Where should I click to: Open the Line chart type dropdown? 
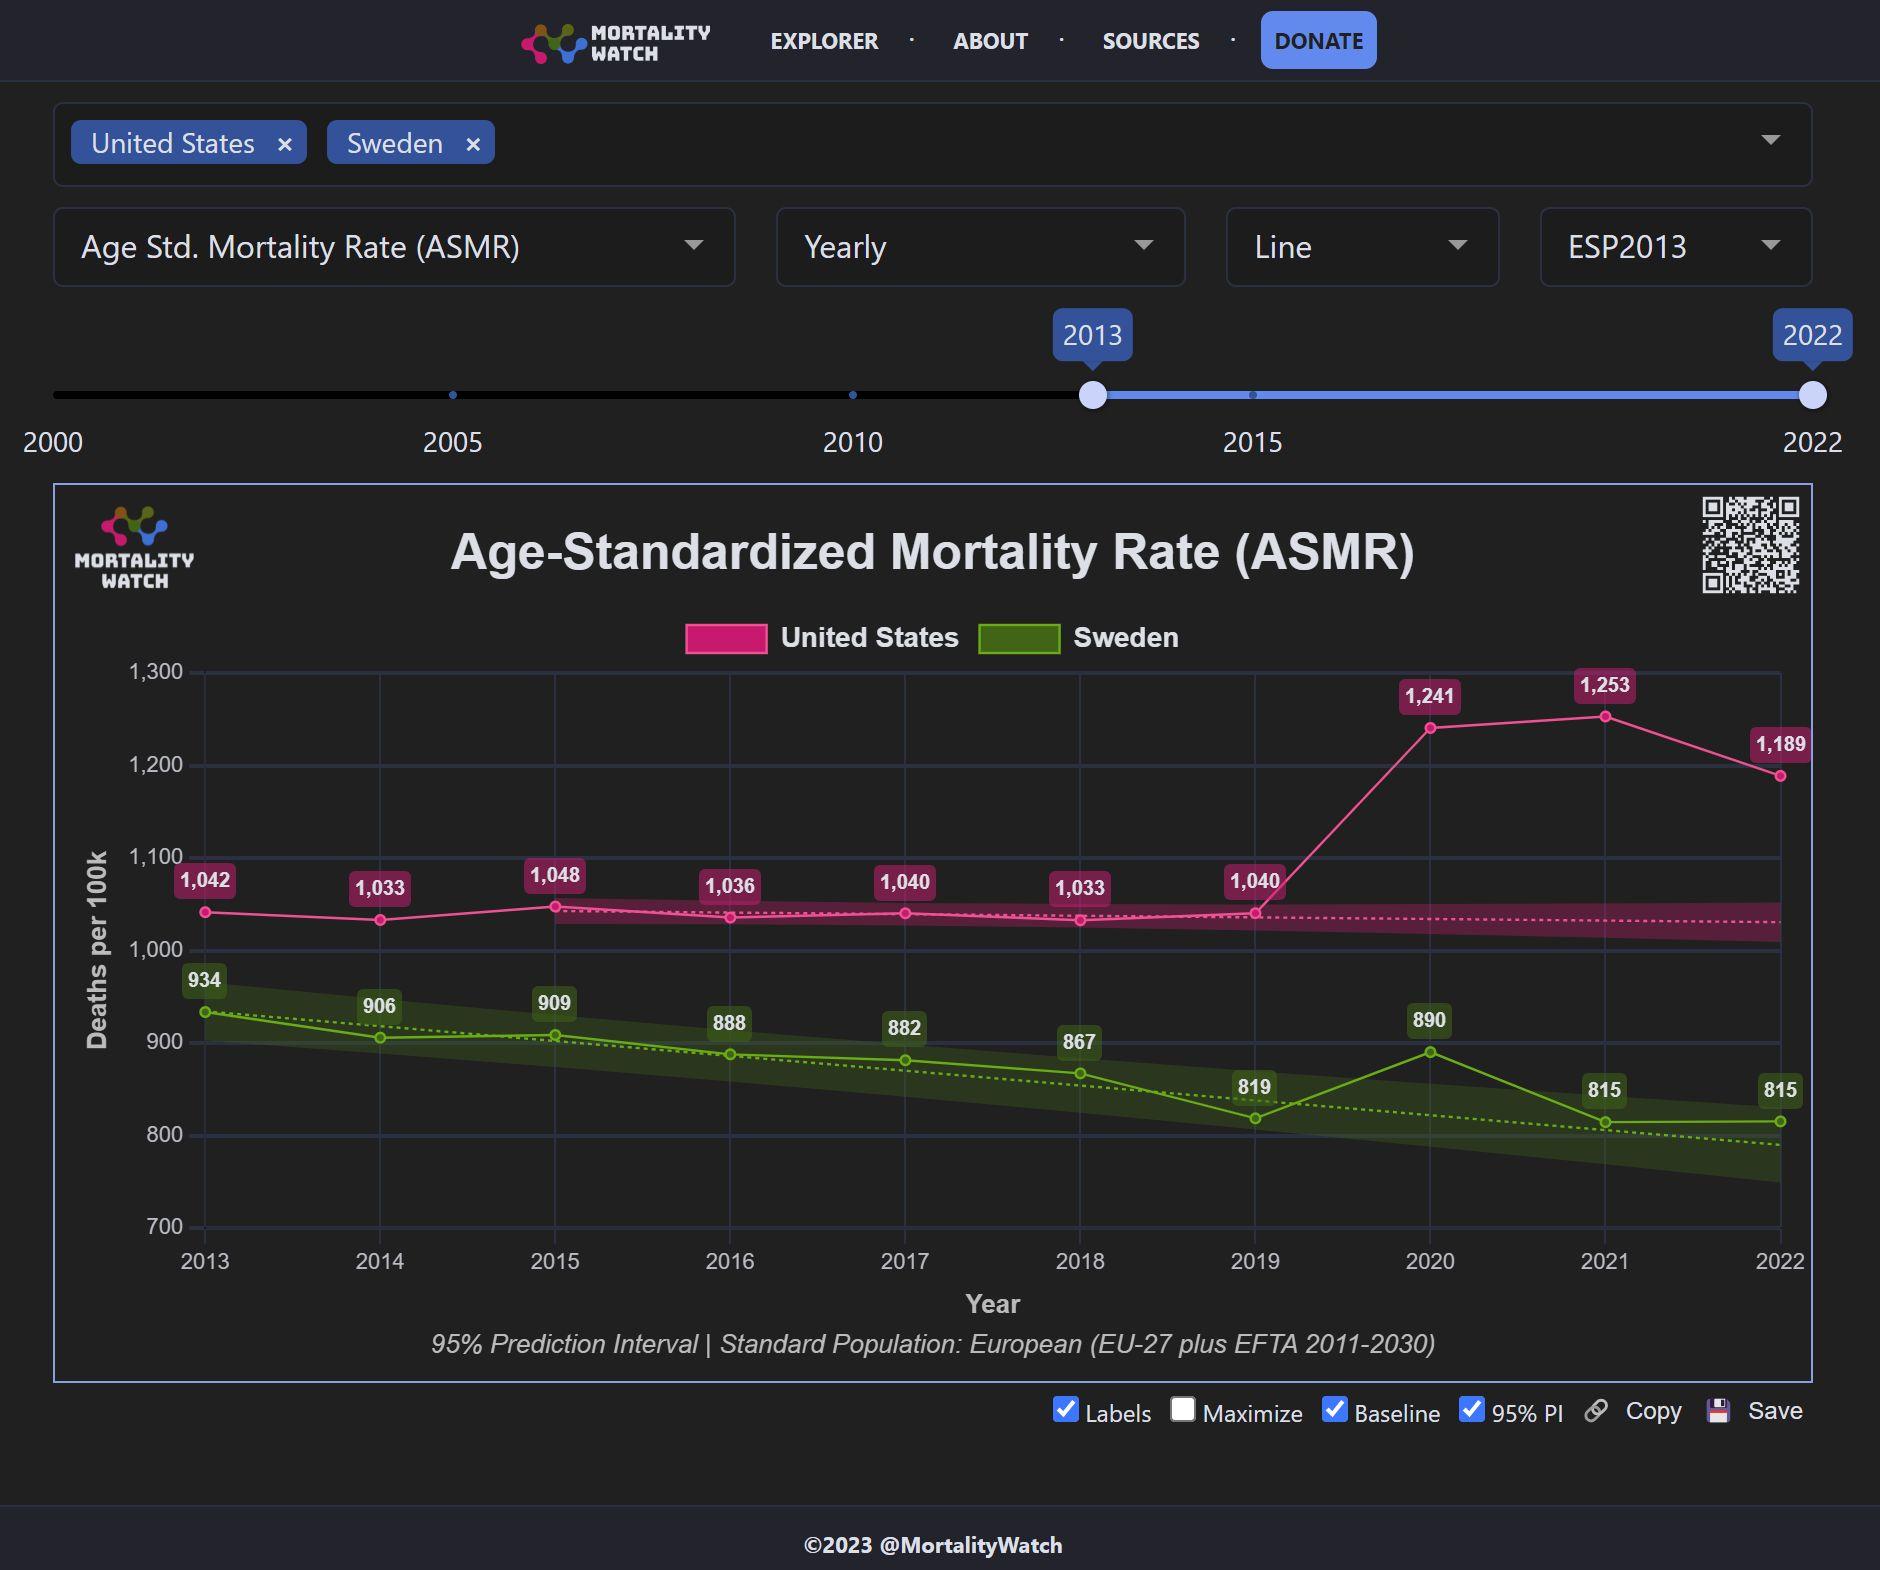[x=1362, y=247]
